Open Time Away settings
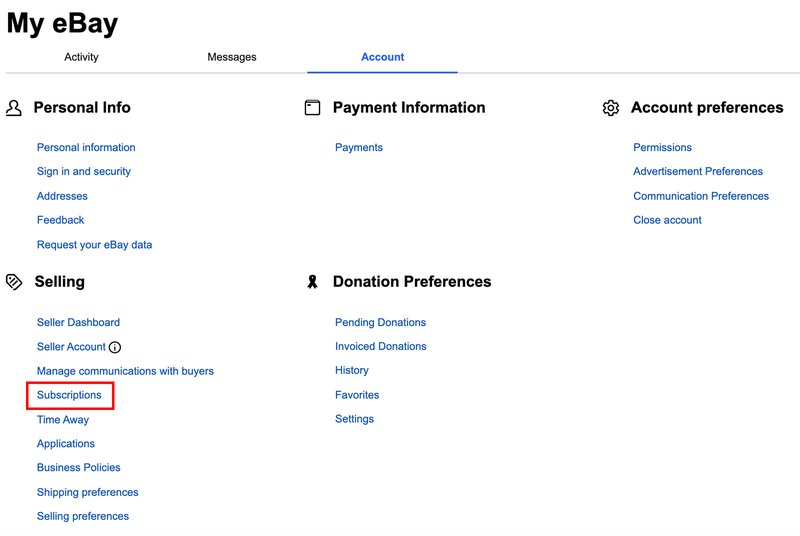Viewport: 800px width, 536px height. (x=63, y=420)
